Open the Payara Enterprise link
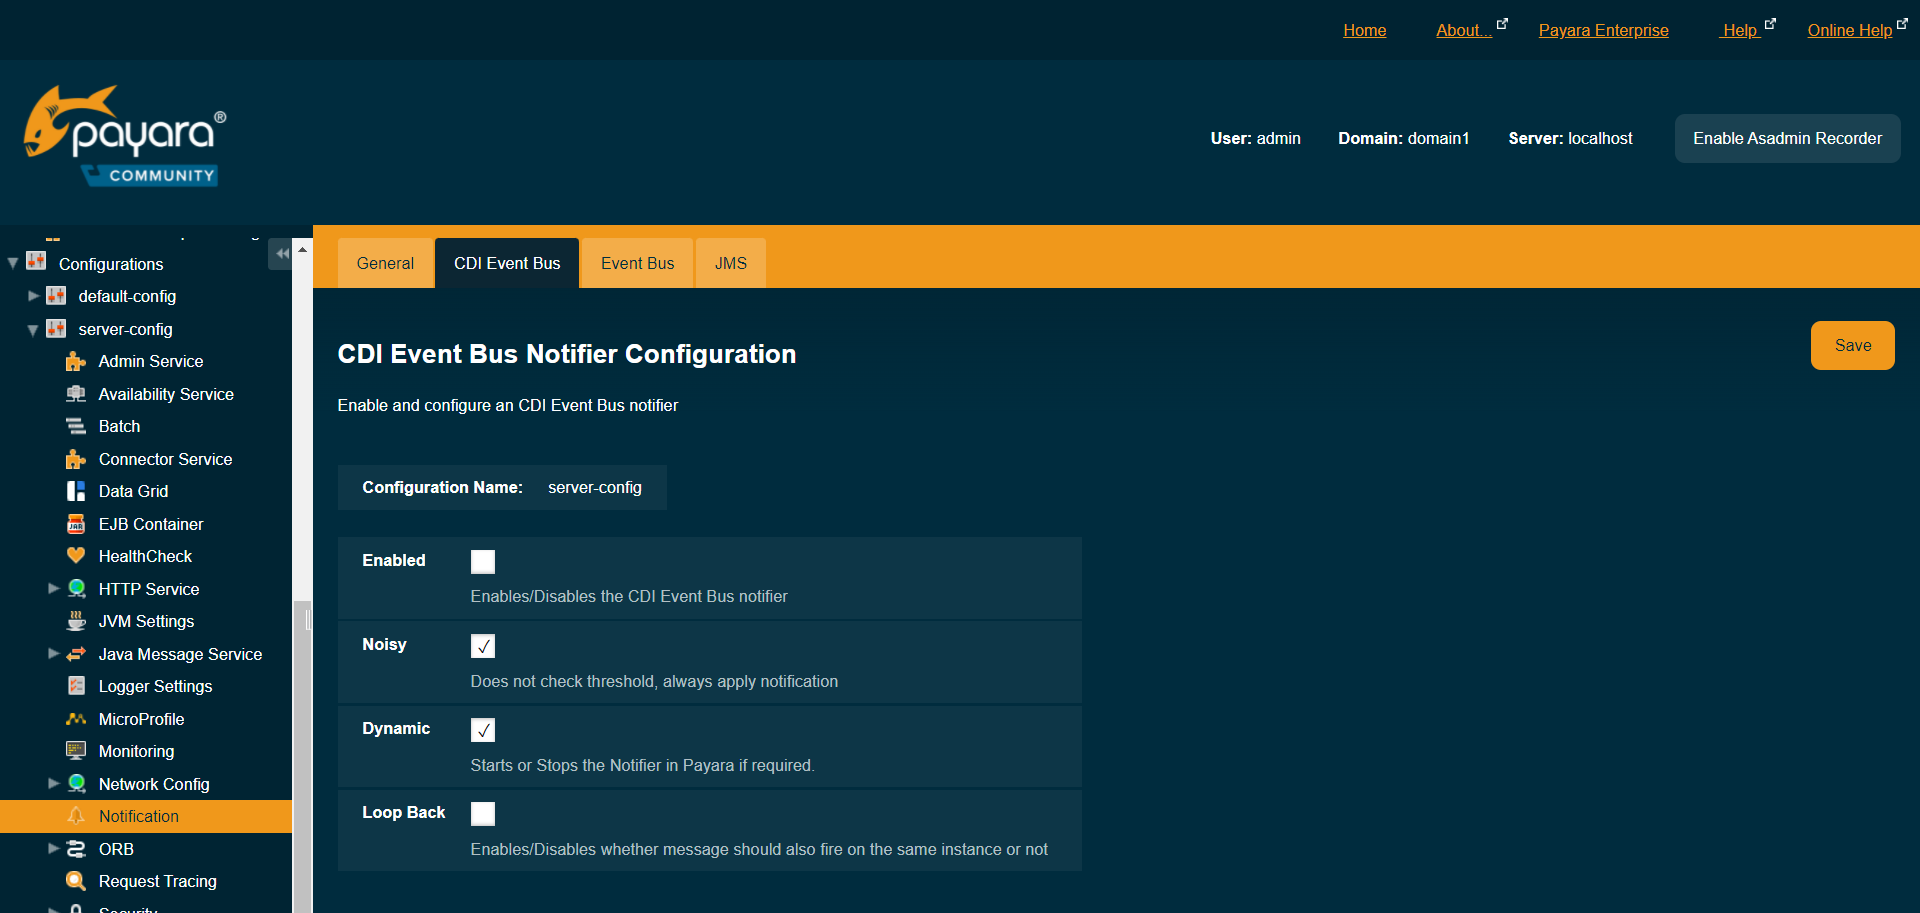 (1603, 30)
